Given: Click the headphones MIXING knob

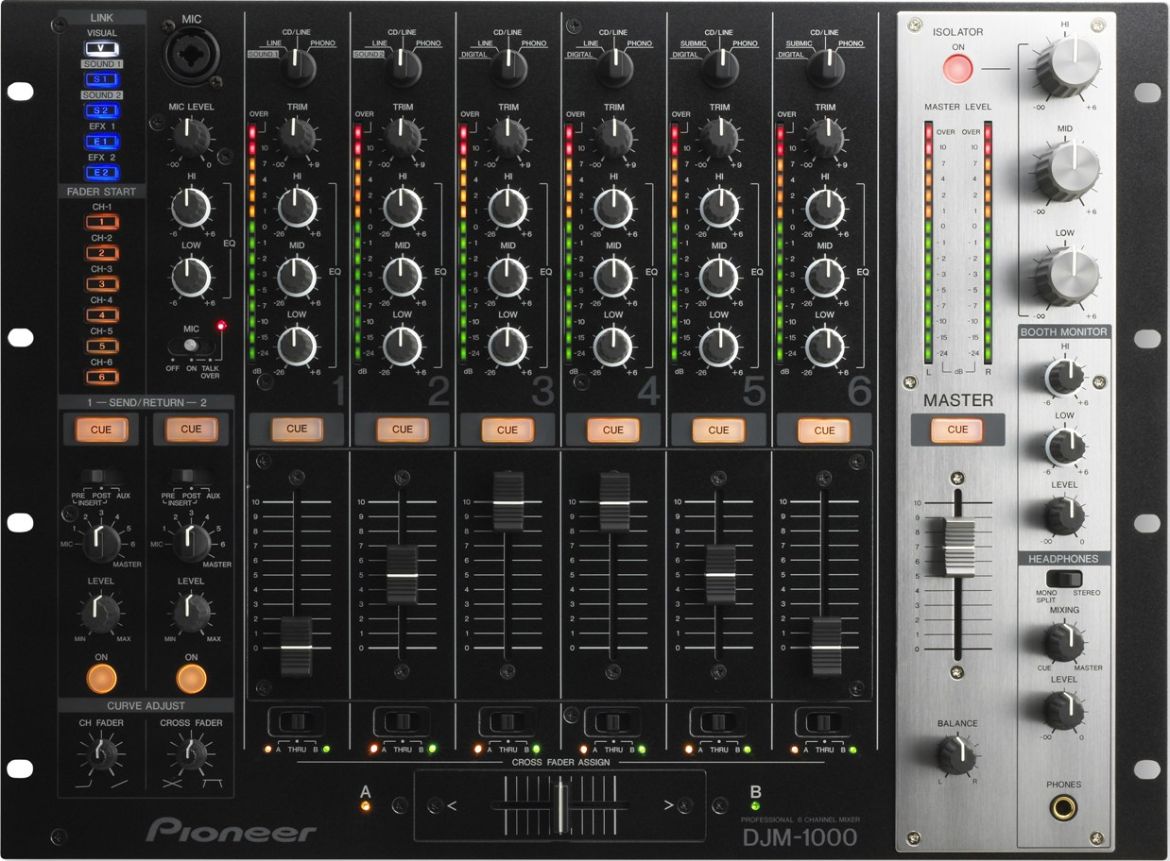Looking at the screenshot, I should coord(1064,642).
